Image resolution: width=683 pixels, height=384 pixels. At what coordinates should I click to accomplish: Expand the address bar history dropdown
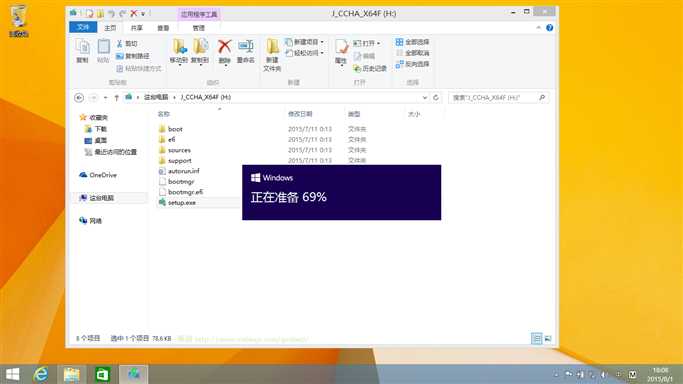[x=425, y=98]
